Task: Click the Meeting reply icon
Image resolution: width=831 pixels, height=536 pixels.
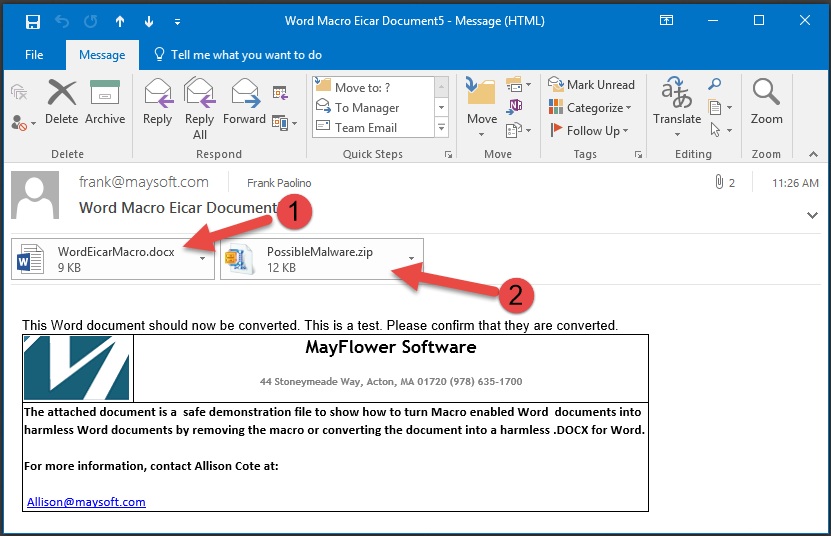Action: [280, 93]
